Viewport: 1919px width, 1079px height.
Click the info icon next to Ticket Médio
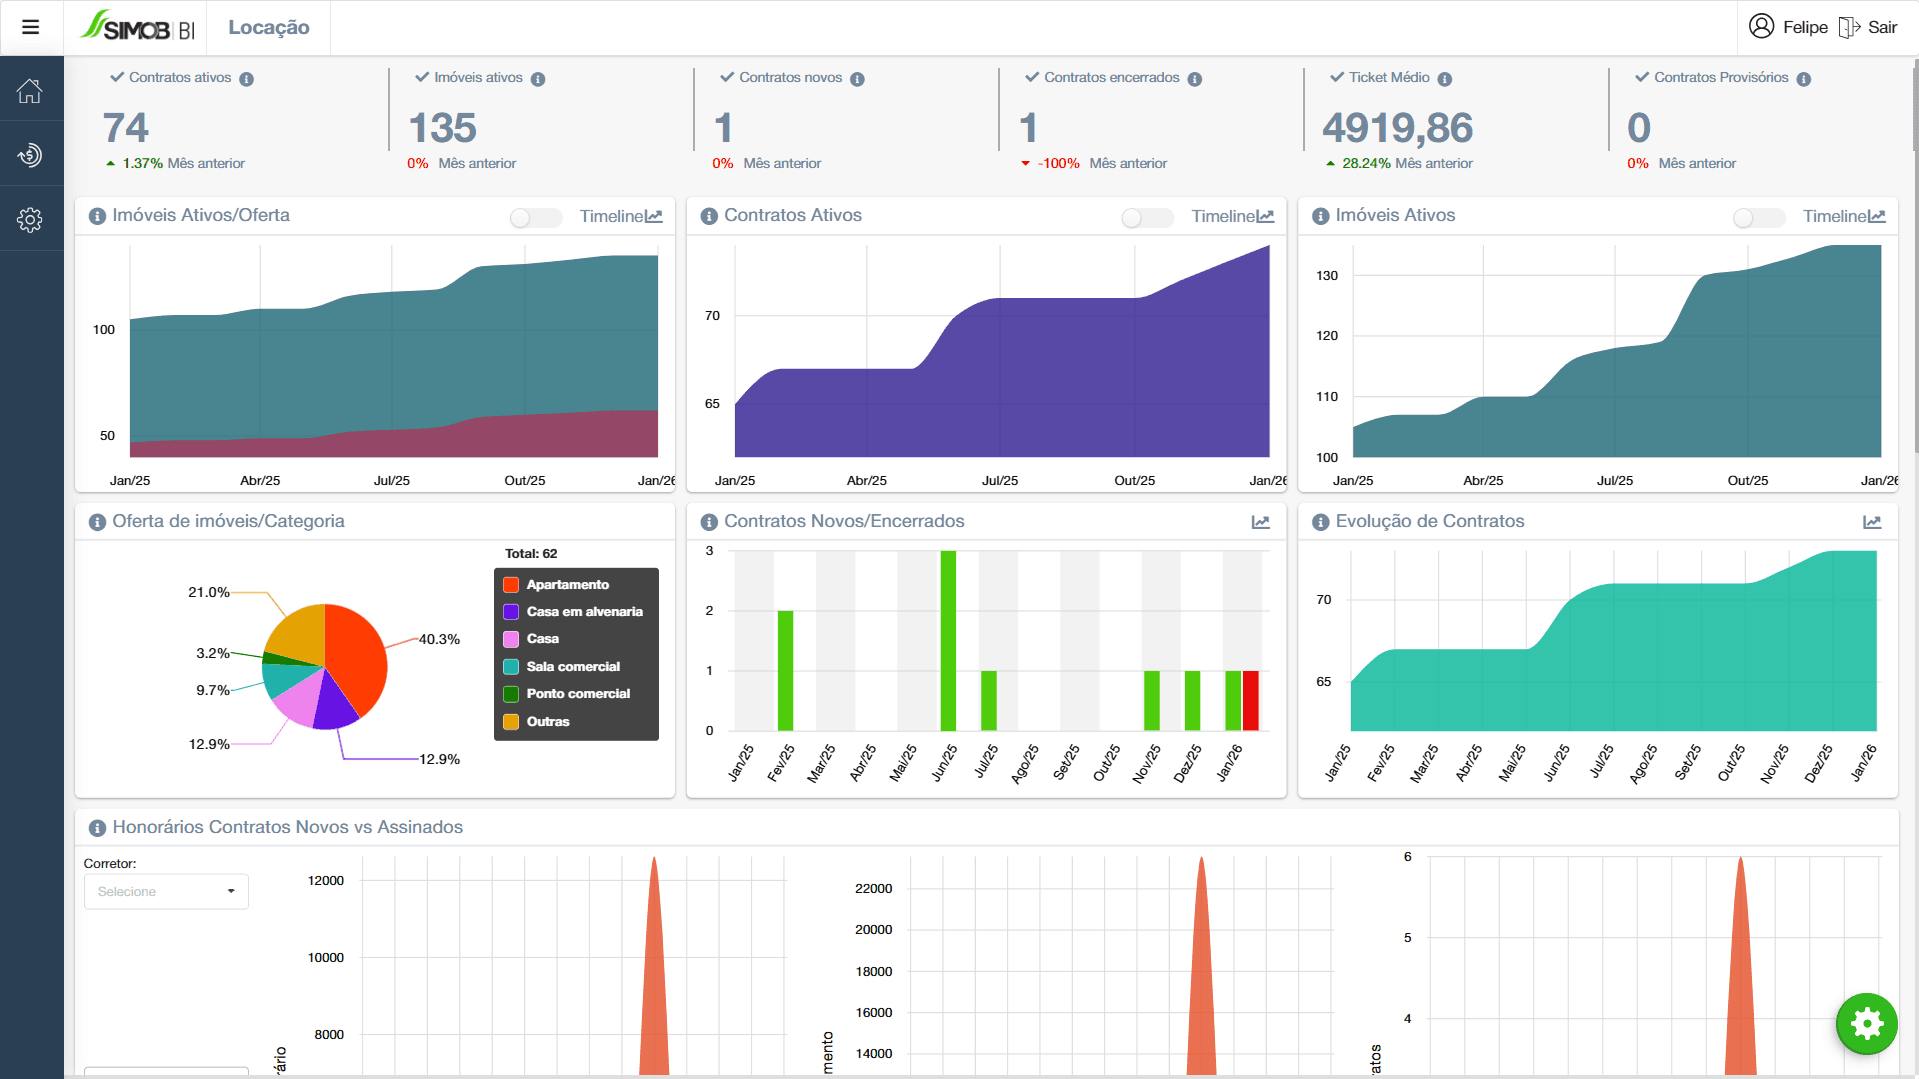click(x=1444, y=78)
